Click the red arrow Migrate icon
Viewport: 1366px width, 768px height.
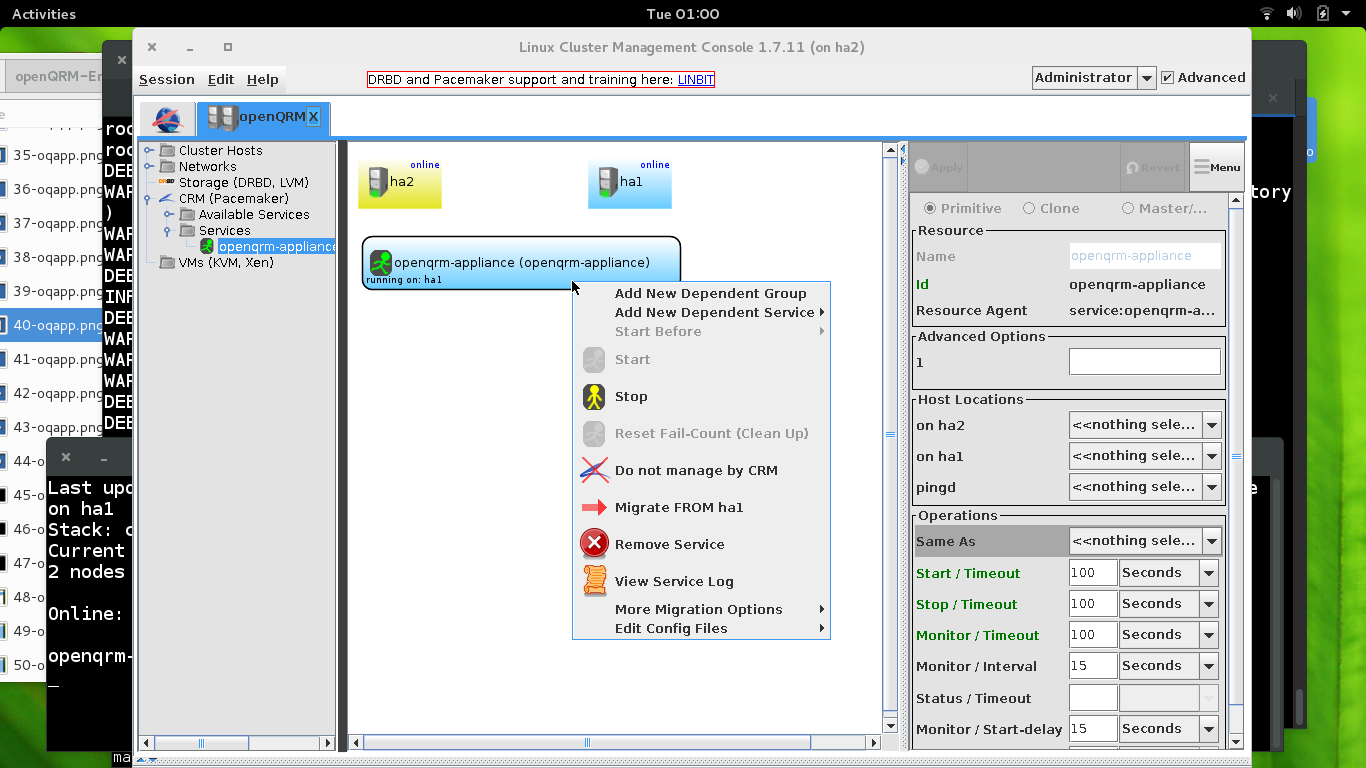click(x=594, y=507)
